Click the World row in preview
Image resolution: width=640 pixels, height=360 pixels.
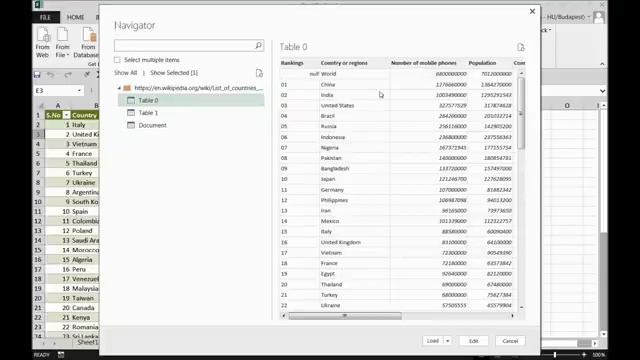(x=396, y=74)
